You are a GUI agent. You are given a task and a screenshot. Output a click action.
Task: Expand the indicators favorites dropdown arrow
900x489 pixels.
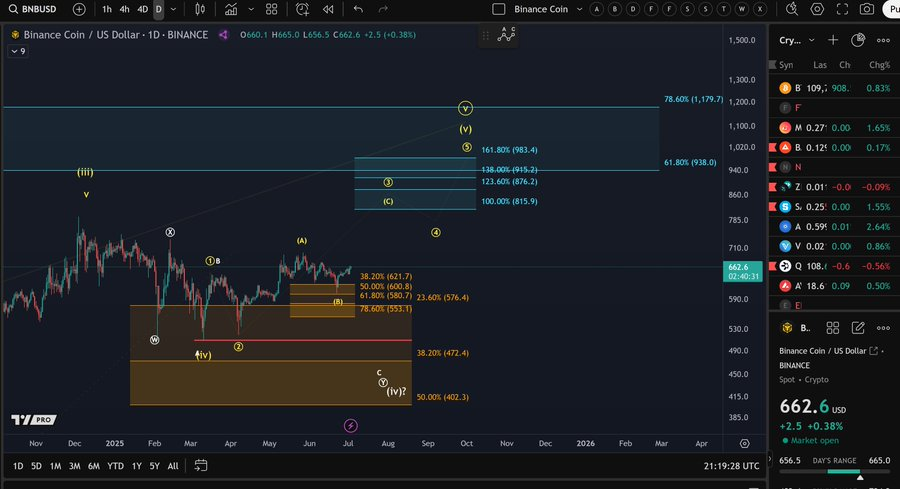point(251,9)
